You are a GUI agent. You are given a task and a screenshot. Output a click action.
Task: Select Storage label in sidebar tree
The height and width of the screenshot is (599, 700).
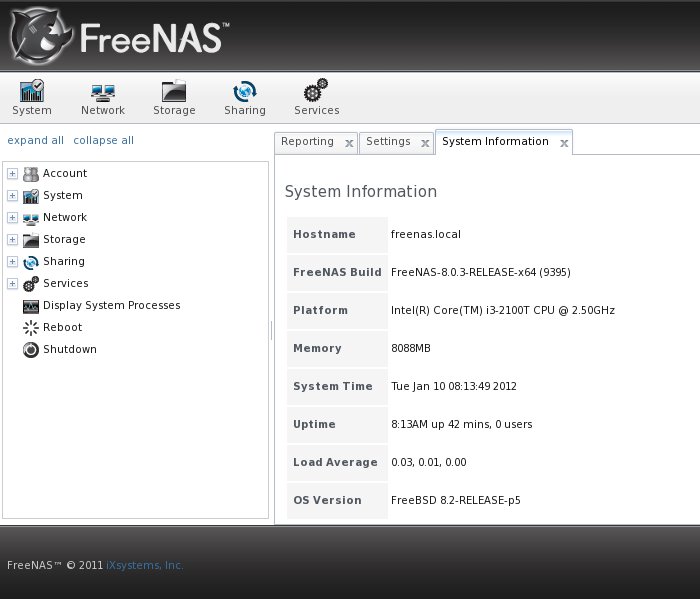pyautogui.click(x=64, y=239)
